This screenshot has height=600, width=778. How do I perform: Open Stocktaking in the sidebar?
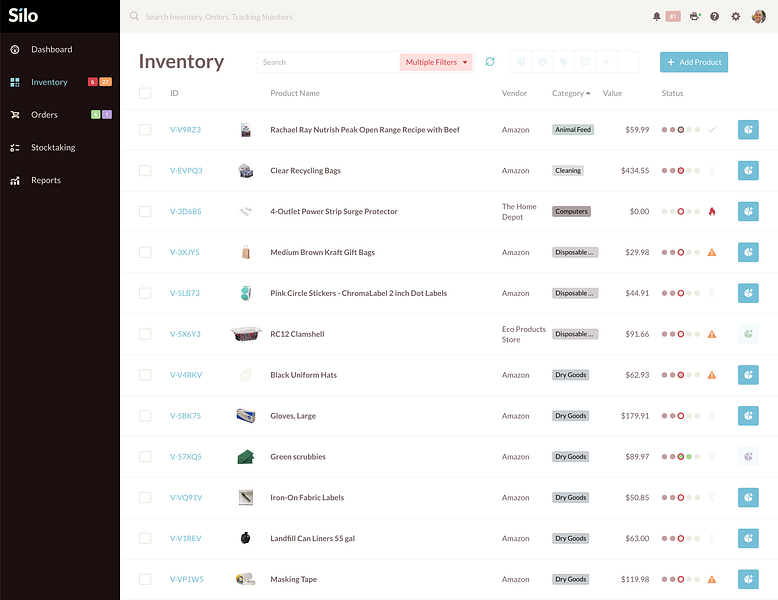pos(53,147)
